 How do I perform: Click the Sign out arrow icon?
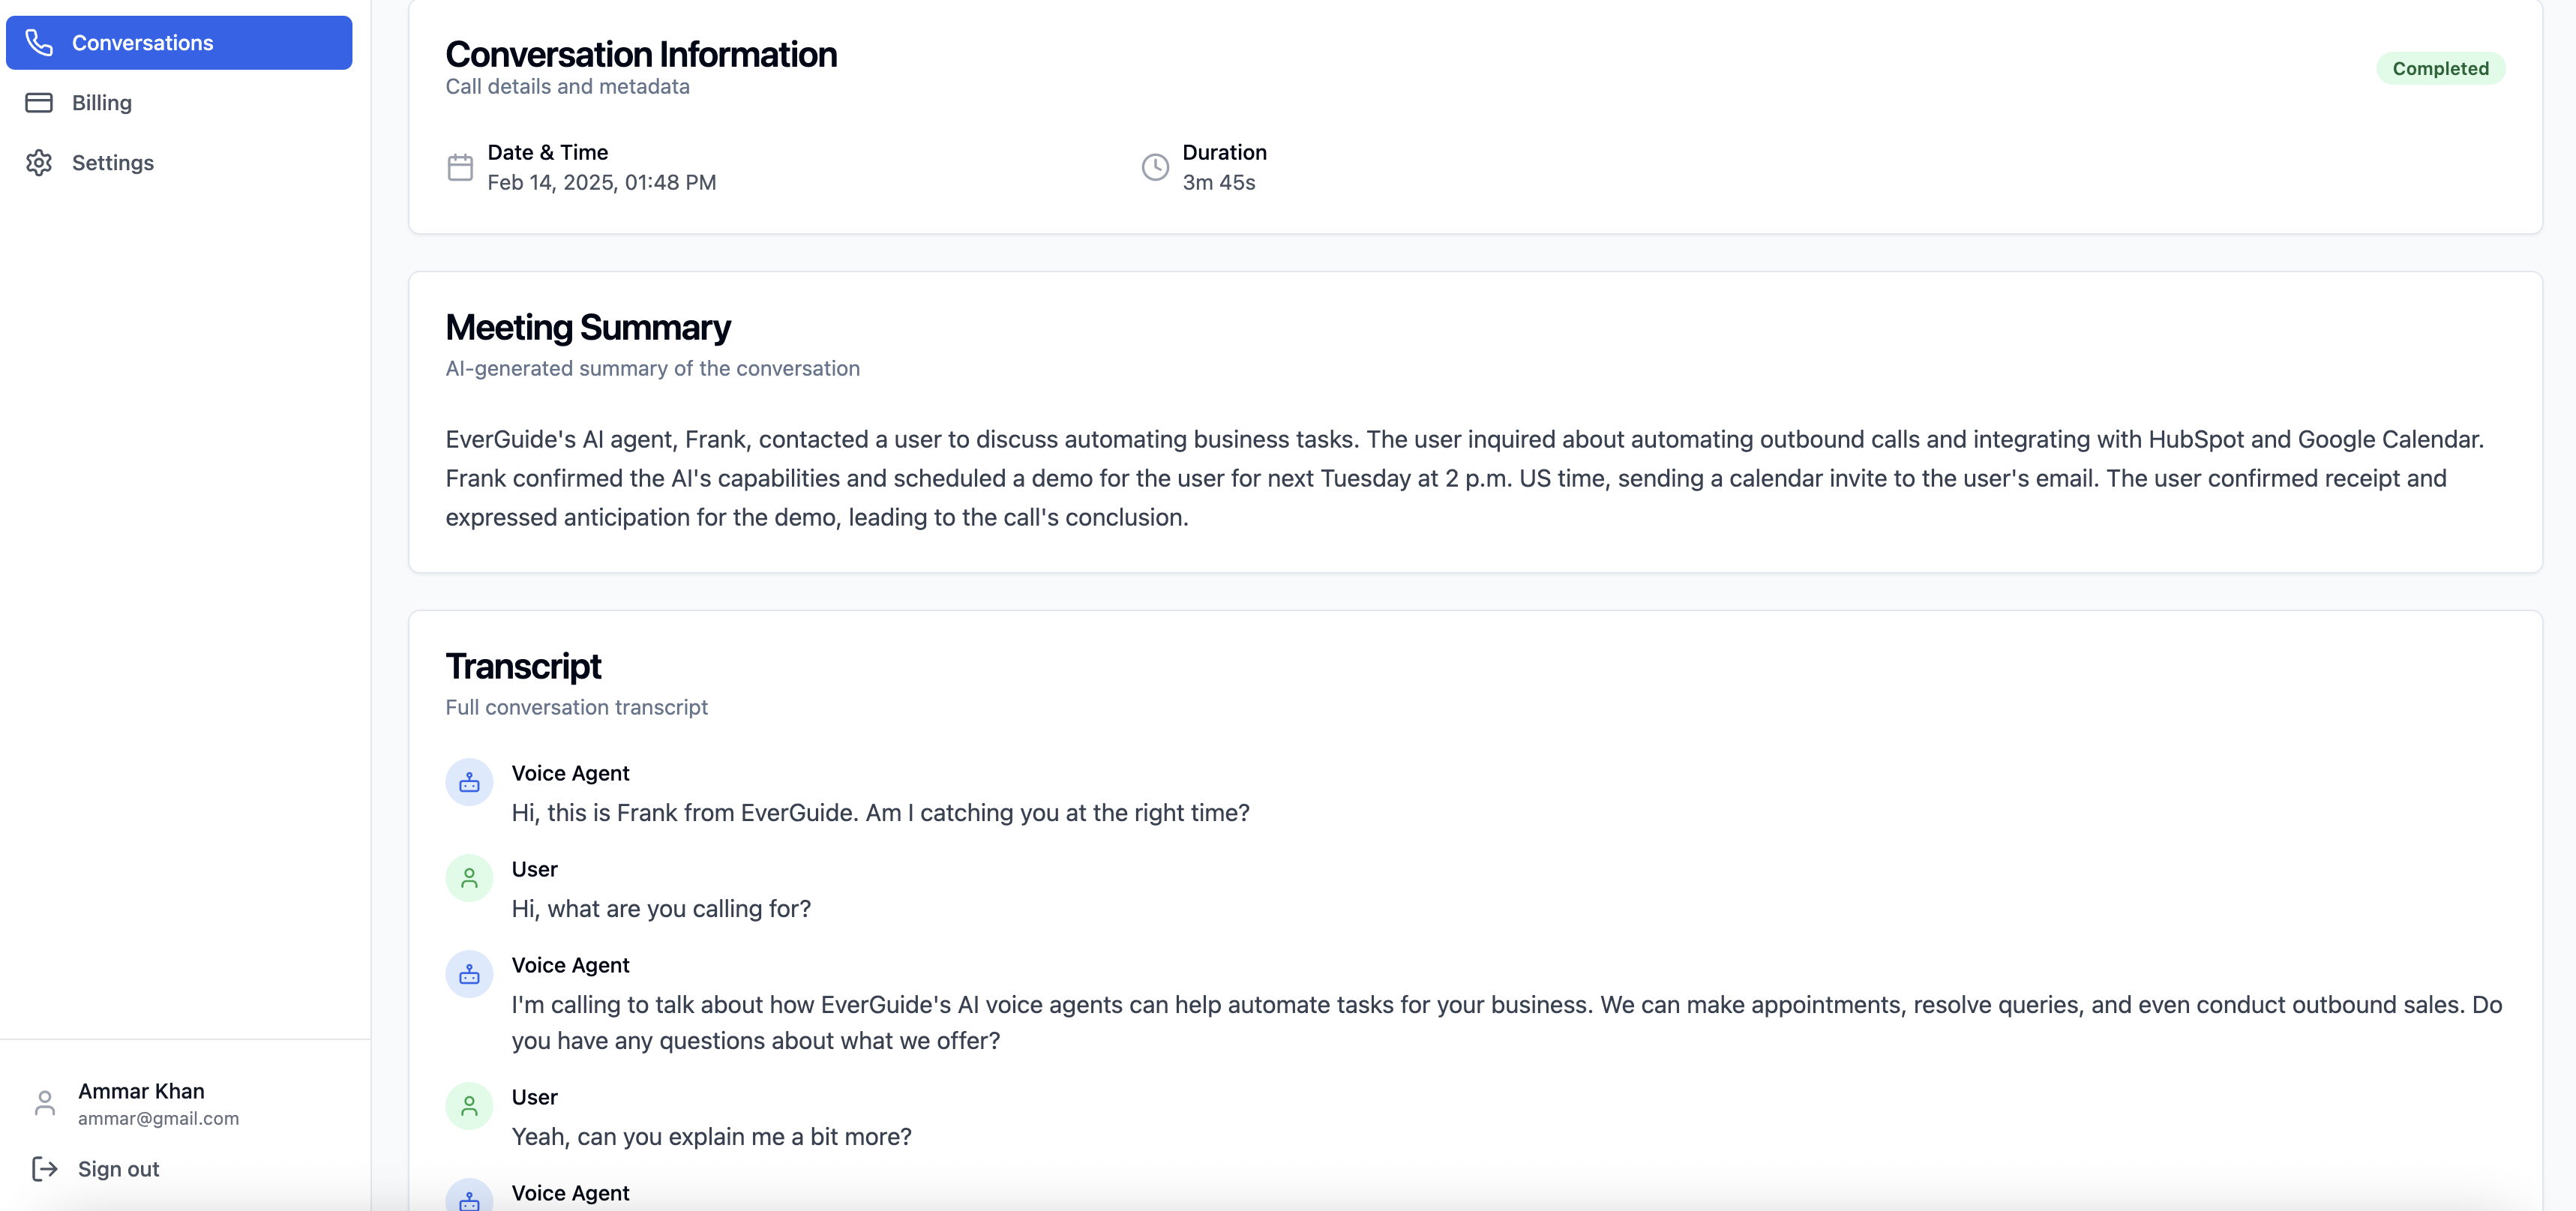tap(45, 1169)
